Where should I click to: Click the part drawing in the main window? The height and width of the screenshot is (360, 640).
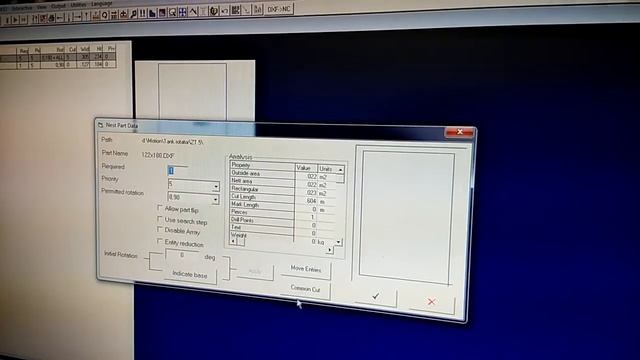(x=193, y=91)
